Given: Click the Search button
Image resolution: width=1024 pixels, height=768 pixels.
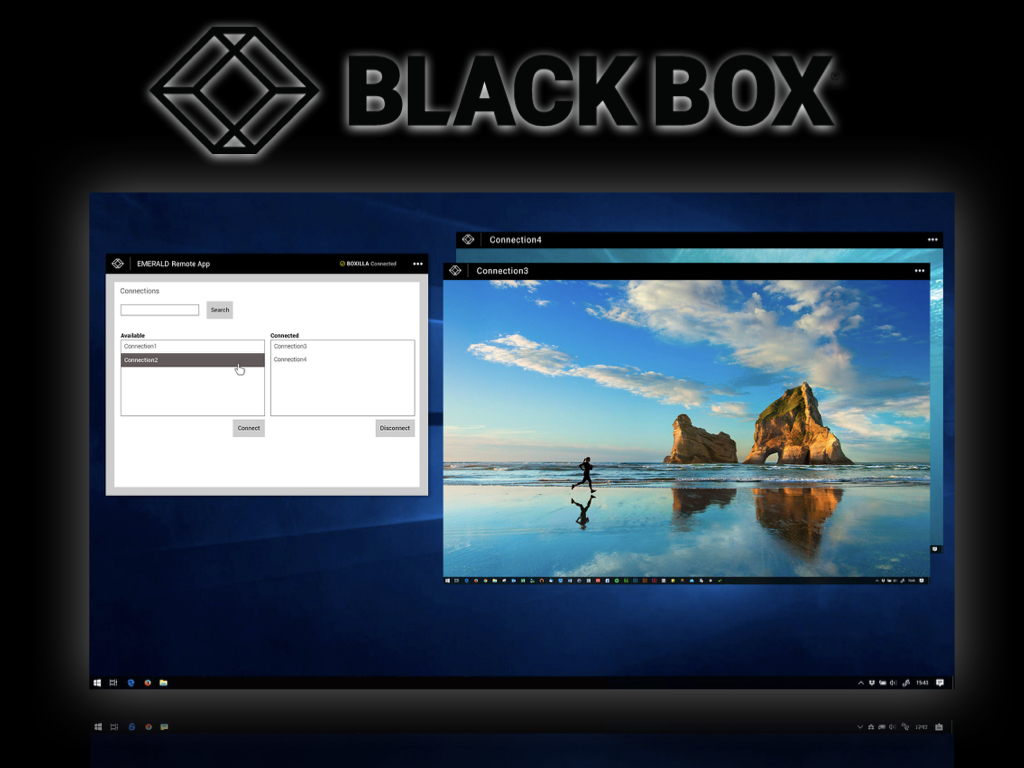Looking at the screenshot, I should [x=219, y=310].
